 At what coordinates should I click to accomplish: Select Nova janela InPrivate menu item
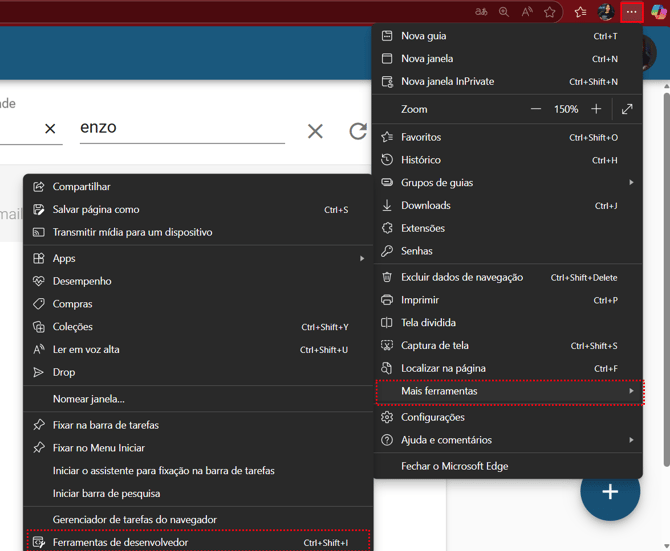(447, 81)
